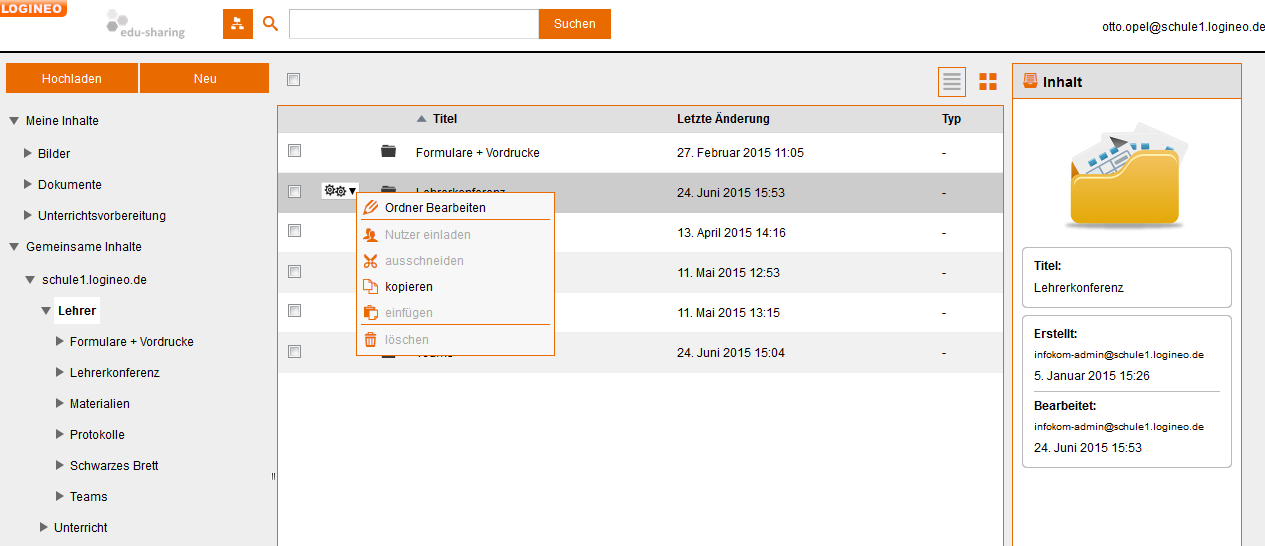Collapse the Meine Inhalte tree arrow
Viewport: 1265px width, 546px height.
tap(14, 121)
